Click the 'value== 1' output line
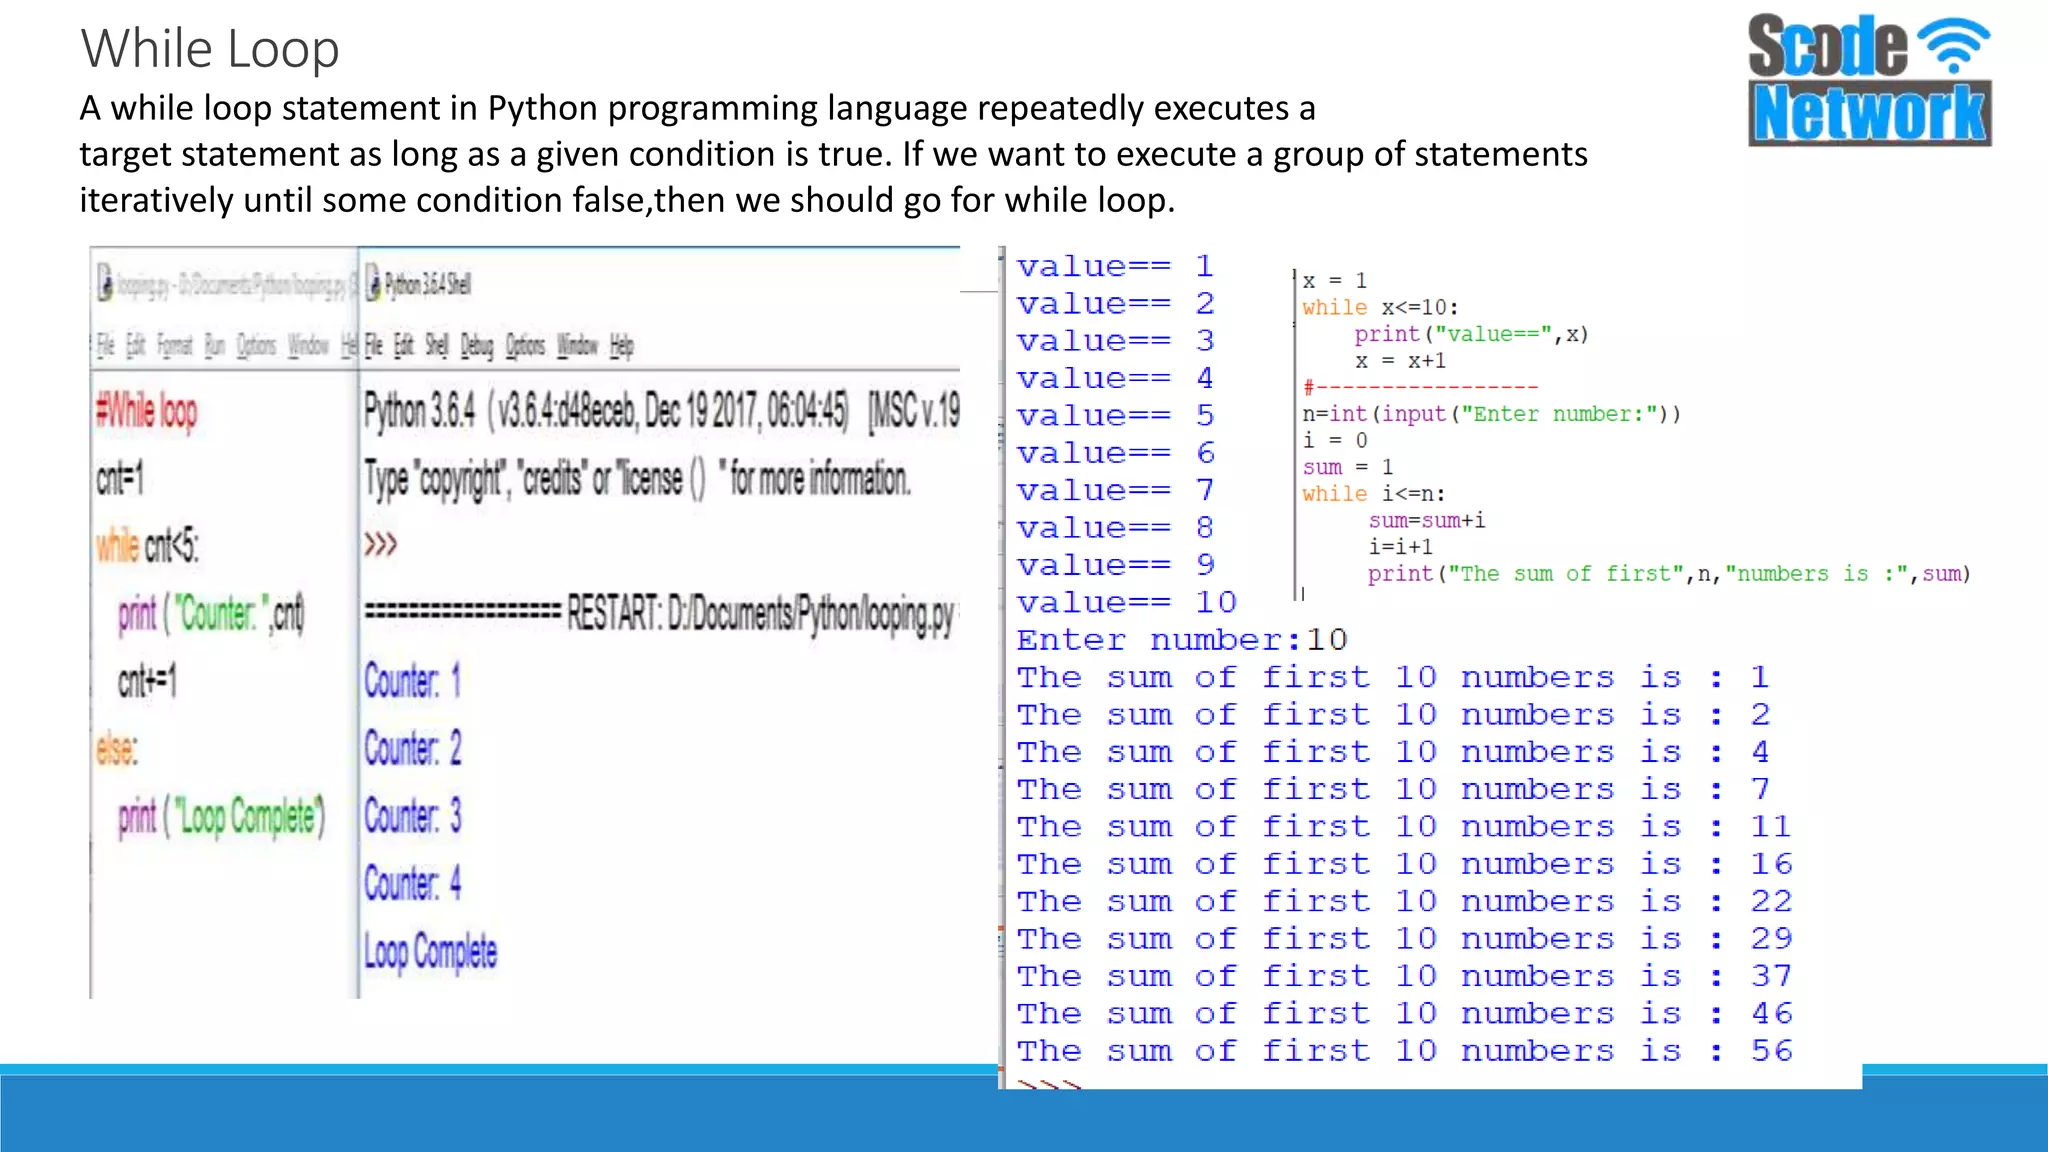This screenshot has width=2048, height=1152. click(1116, 267)
